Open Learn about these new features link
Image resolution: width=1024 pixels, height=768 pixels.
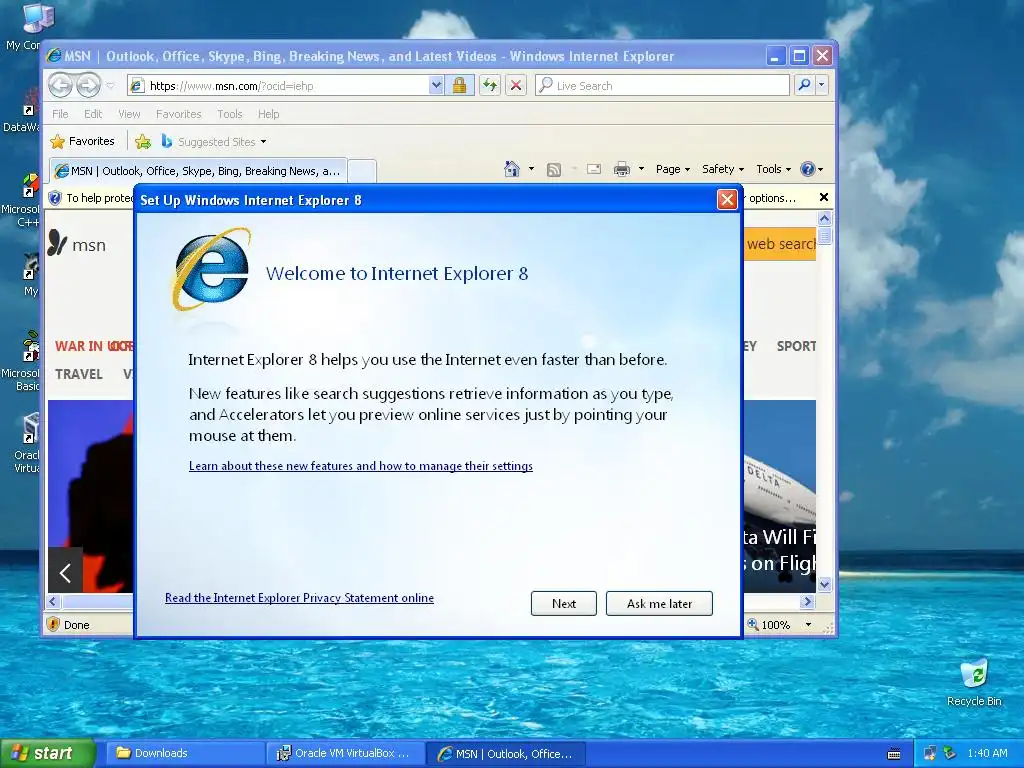point(360,466)
